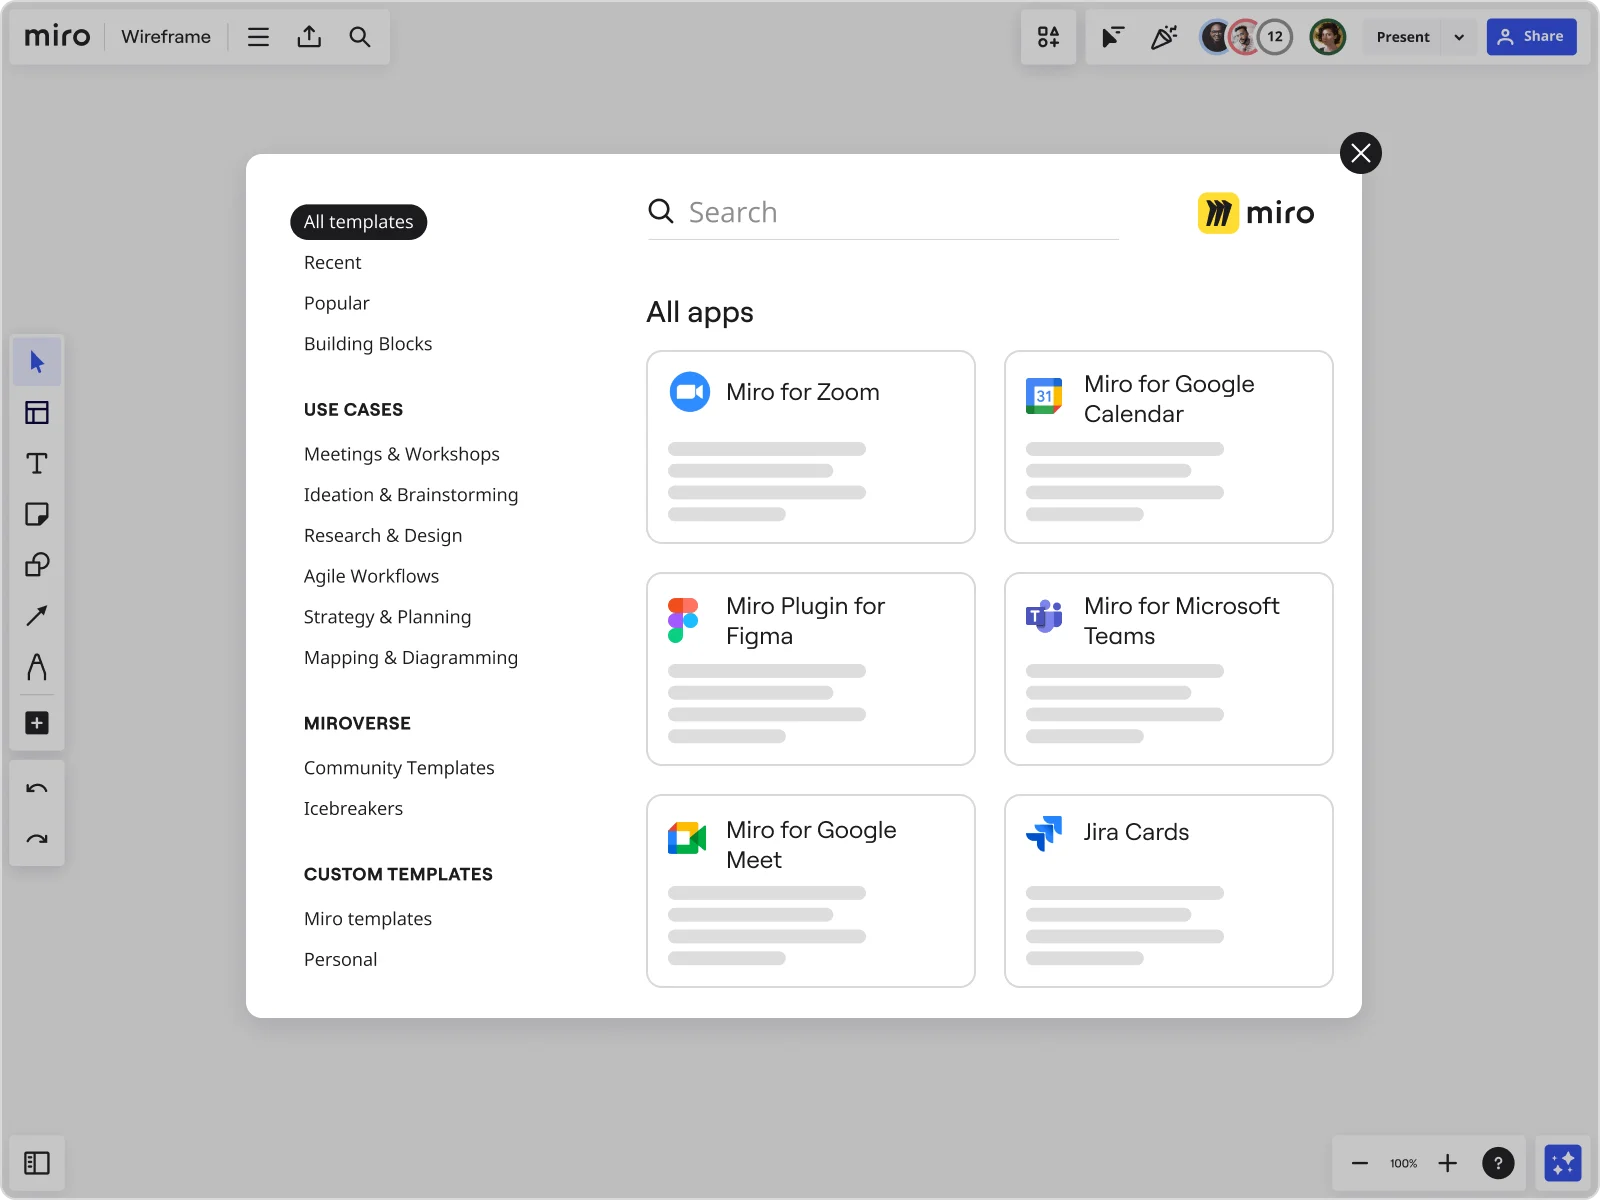Pick the connection line arrow tool
Image resolution: width=1600 pixels, height=1200 pixels.
37,616
